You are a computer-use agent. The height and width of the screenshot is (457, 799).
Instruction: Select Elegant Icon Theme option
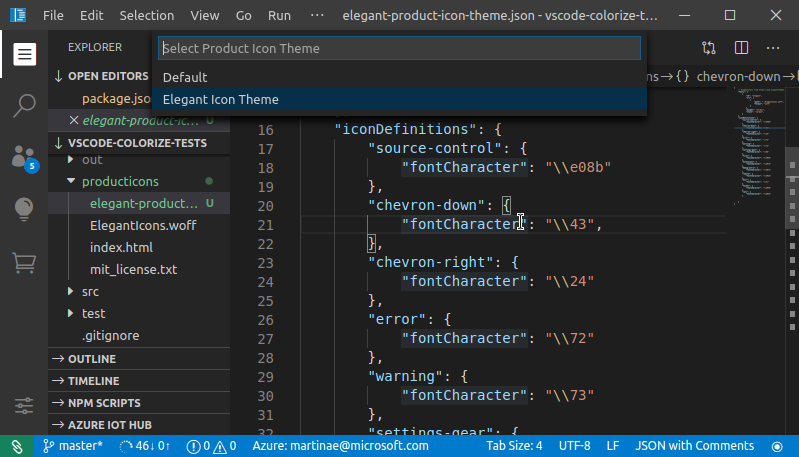(x=221, y=99)
